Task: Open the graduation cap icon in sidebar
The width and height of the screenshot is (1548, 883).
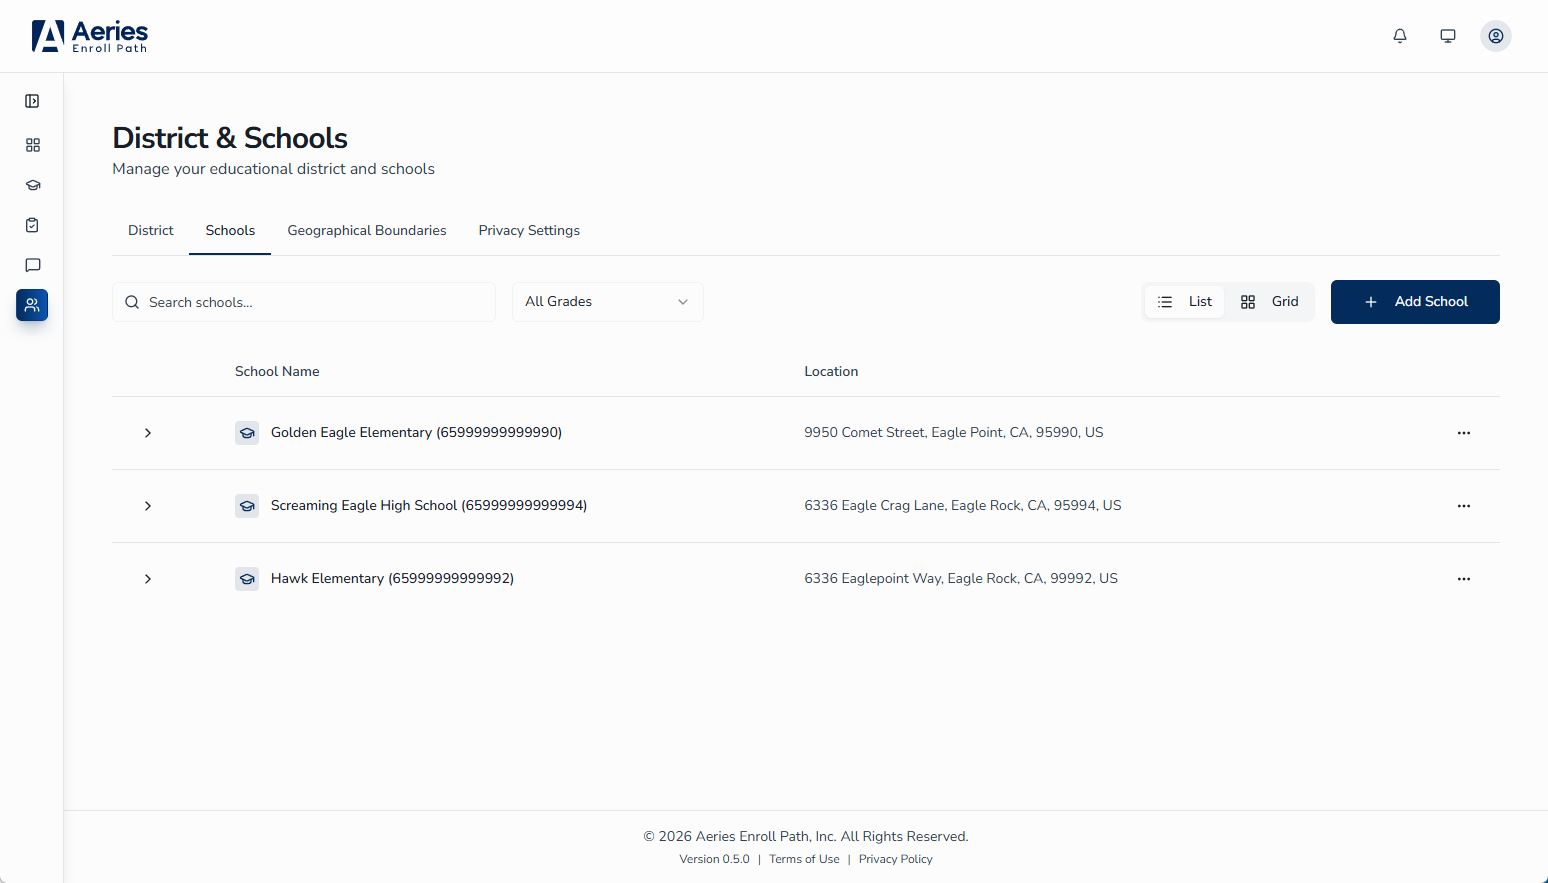Action: coord(32,185)
